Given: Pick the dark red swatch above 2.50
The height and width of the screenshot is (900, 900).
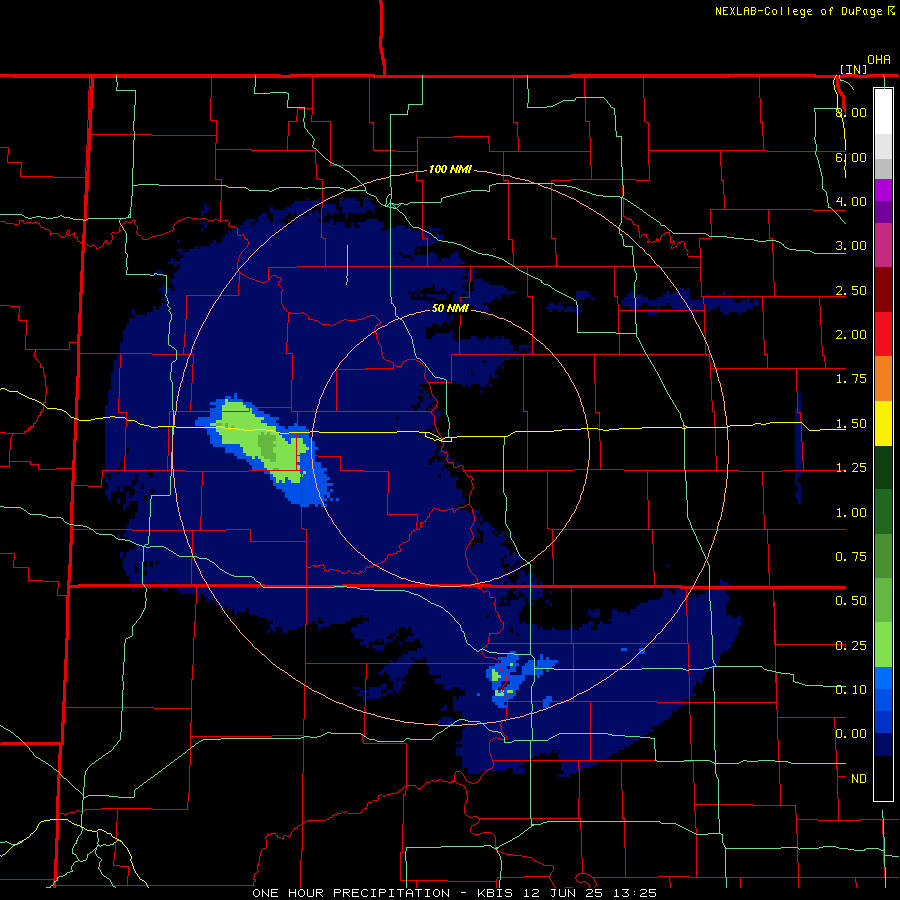Looking at the screenshot, I should click(883, 290).
